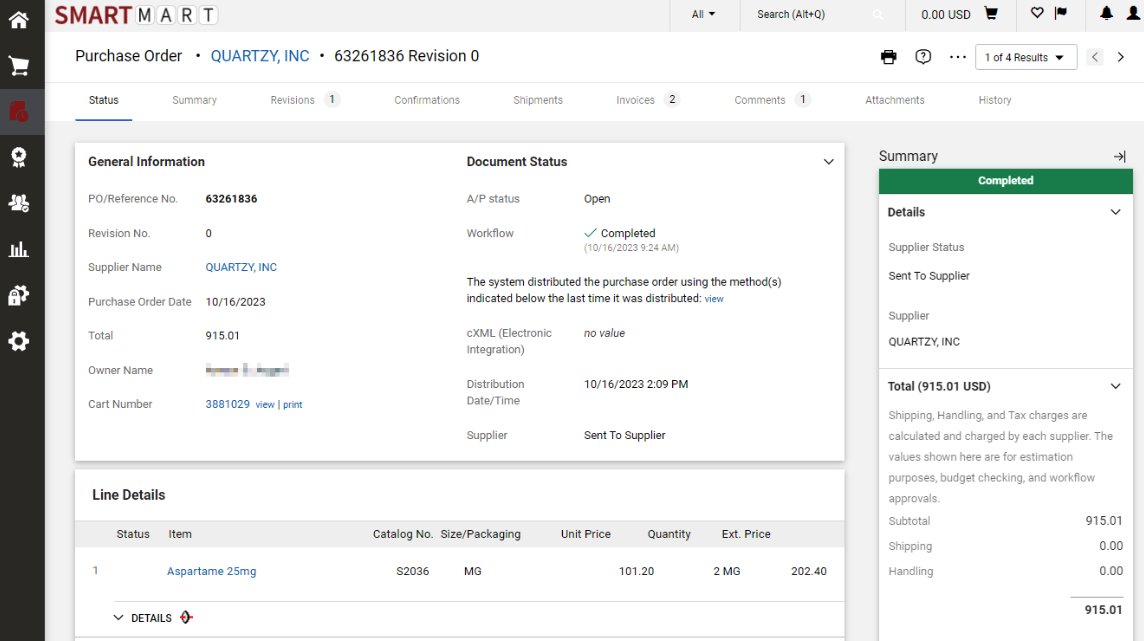Image resolution: width=1144 pixels, height=641 pixels.
Task: Open the History tab
Action: (x=994, y=101)
